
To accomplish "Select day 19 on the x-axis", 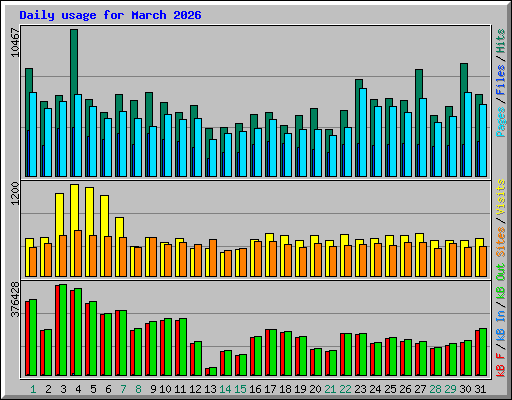I will tap(300, 389).
